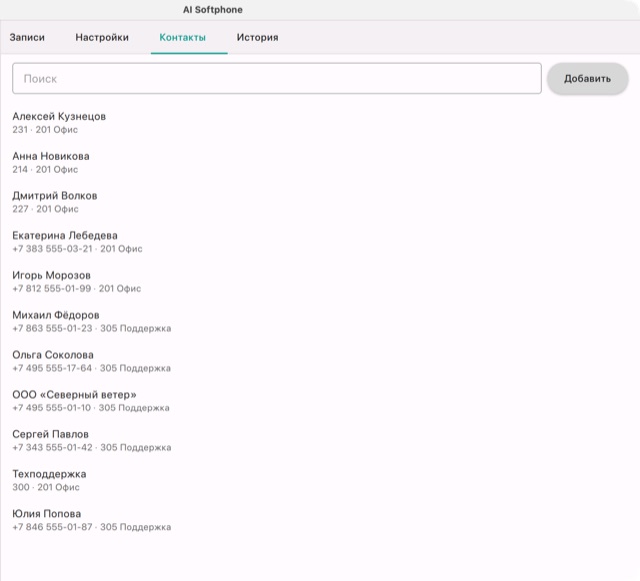640x581 pixels.
Task: Click number 231 · 201 Офис
Action: click(x=45, y=130)
